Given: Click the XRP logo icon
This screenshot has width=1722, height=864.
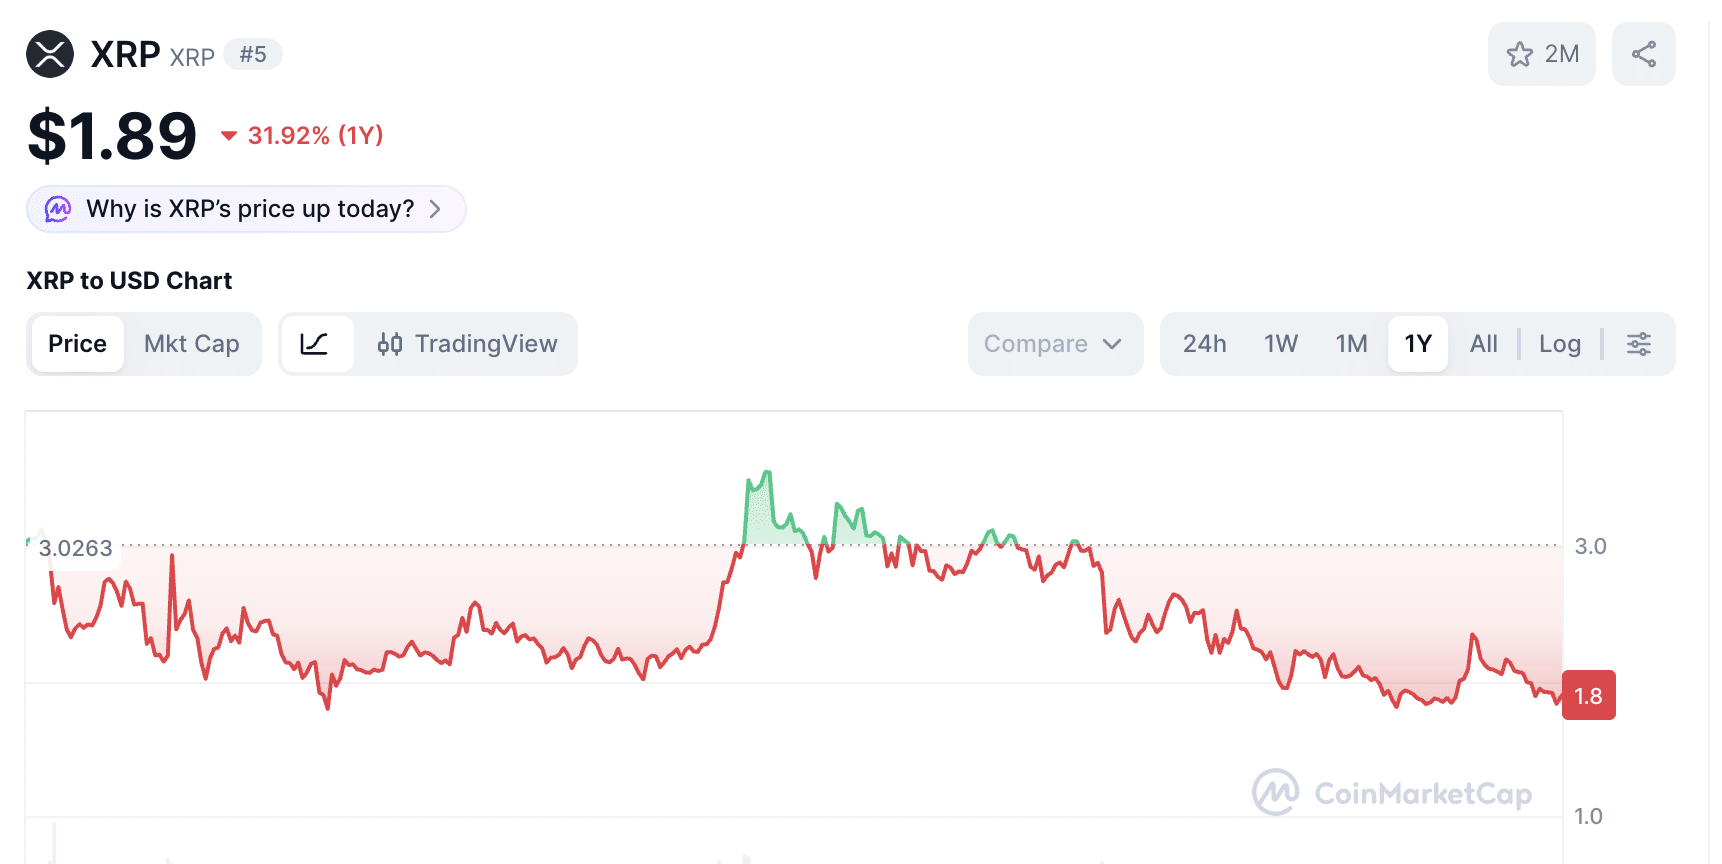Looking at the screenshot, I should [50, 53].
